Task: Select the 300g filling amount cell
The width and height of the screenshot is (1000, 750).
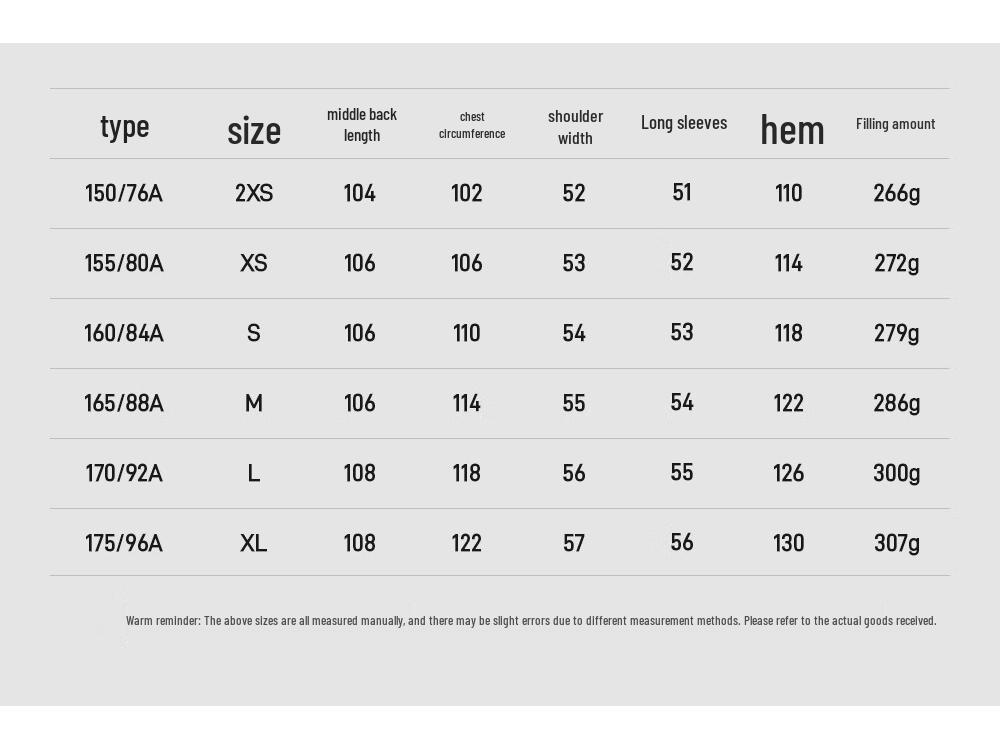Action: pos(897,473)
